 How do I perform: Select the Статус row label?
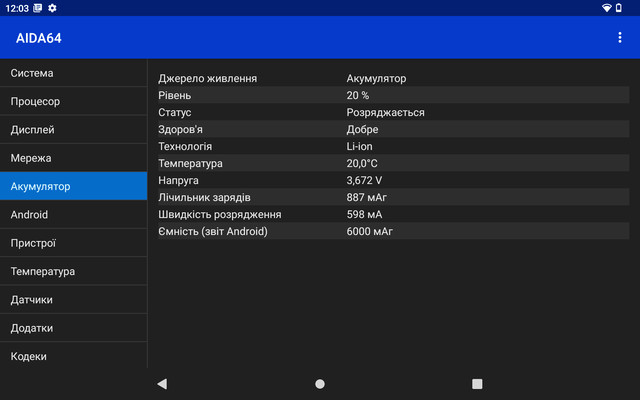pos(174,113)
